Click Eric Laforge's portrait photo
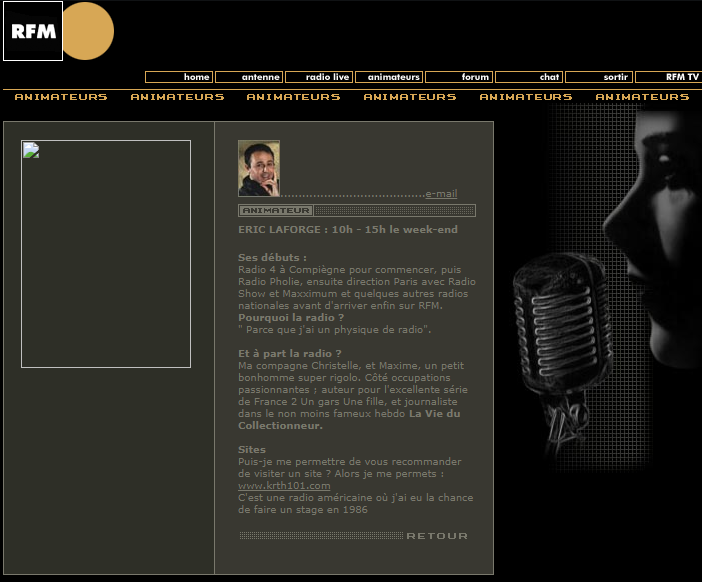702x582 pixels. [x=259, y=168]
